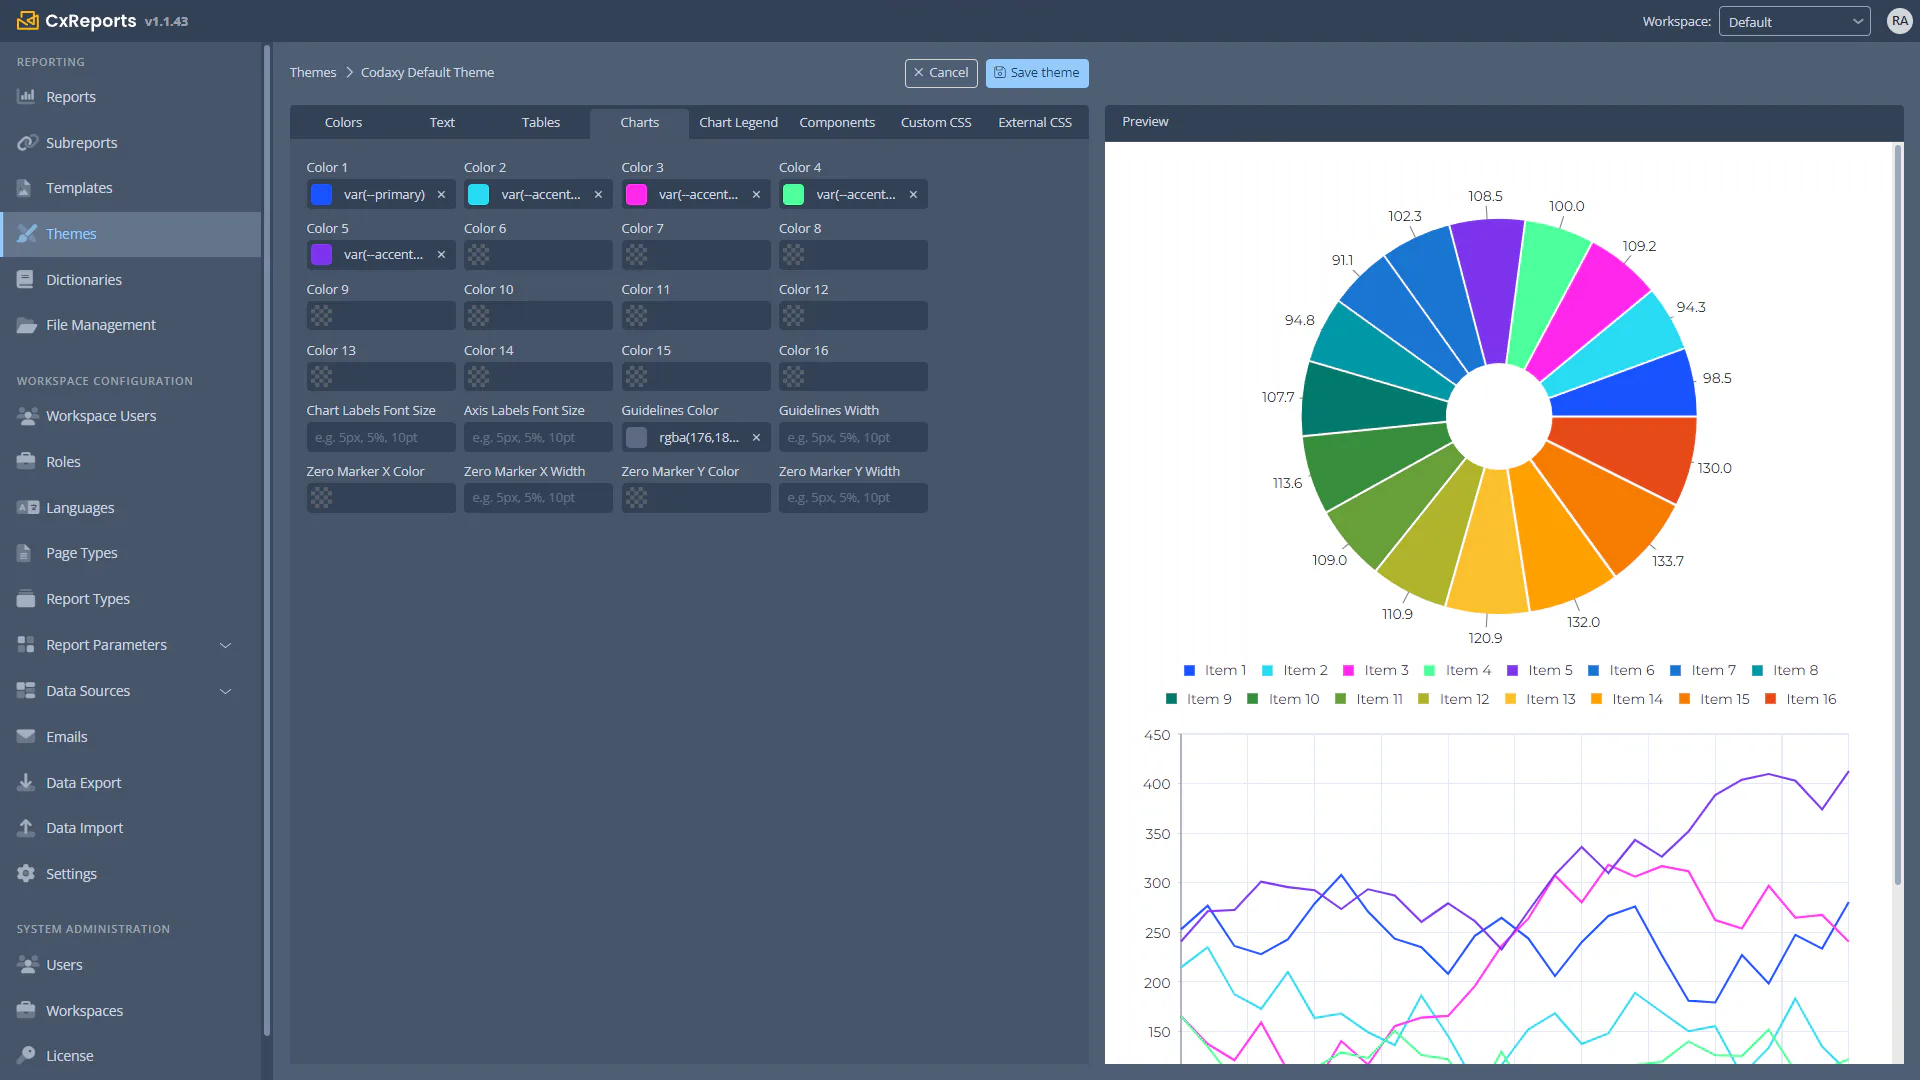This screenshot has height=1080, width=1920.
Task: Select the Languages icon in sidebar
Action: point(27,508)
